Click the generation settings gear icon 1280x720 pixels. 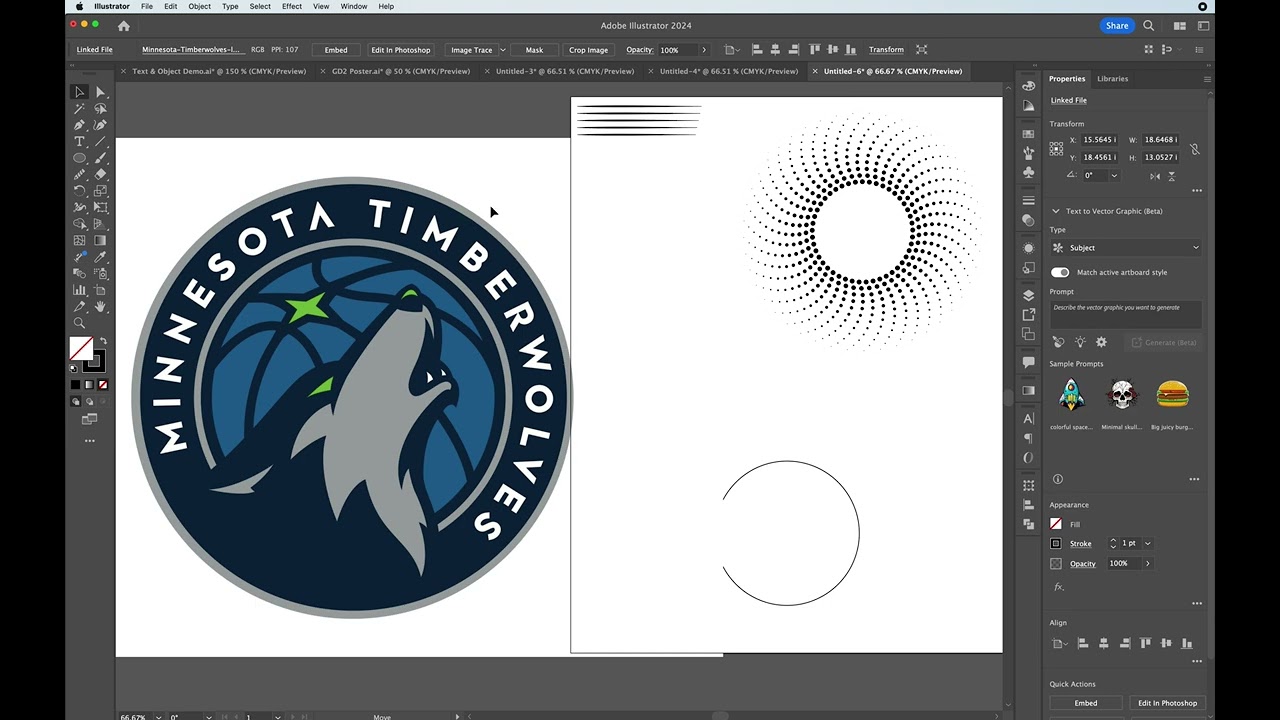coord(1101,342)
